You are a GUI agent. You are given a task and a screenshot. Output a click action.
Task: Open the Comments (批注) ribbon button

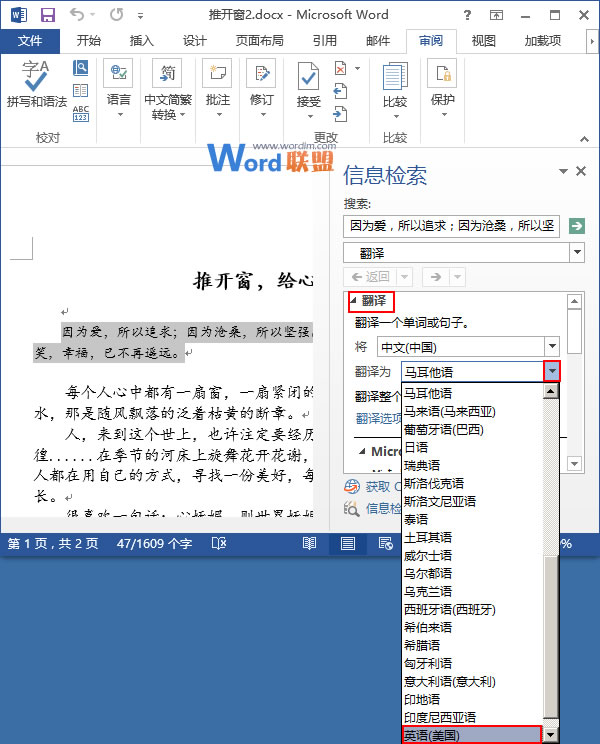pos(217,88)
